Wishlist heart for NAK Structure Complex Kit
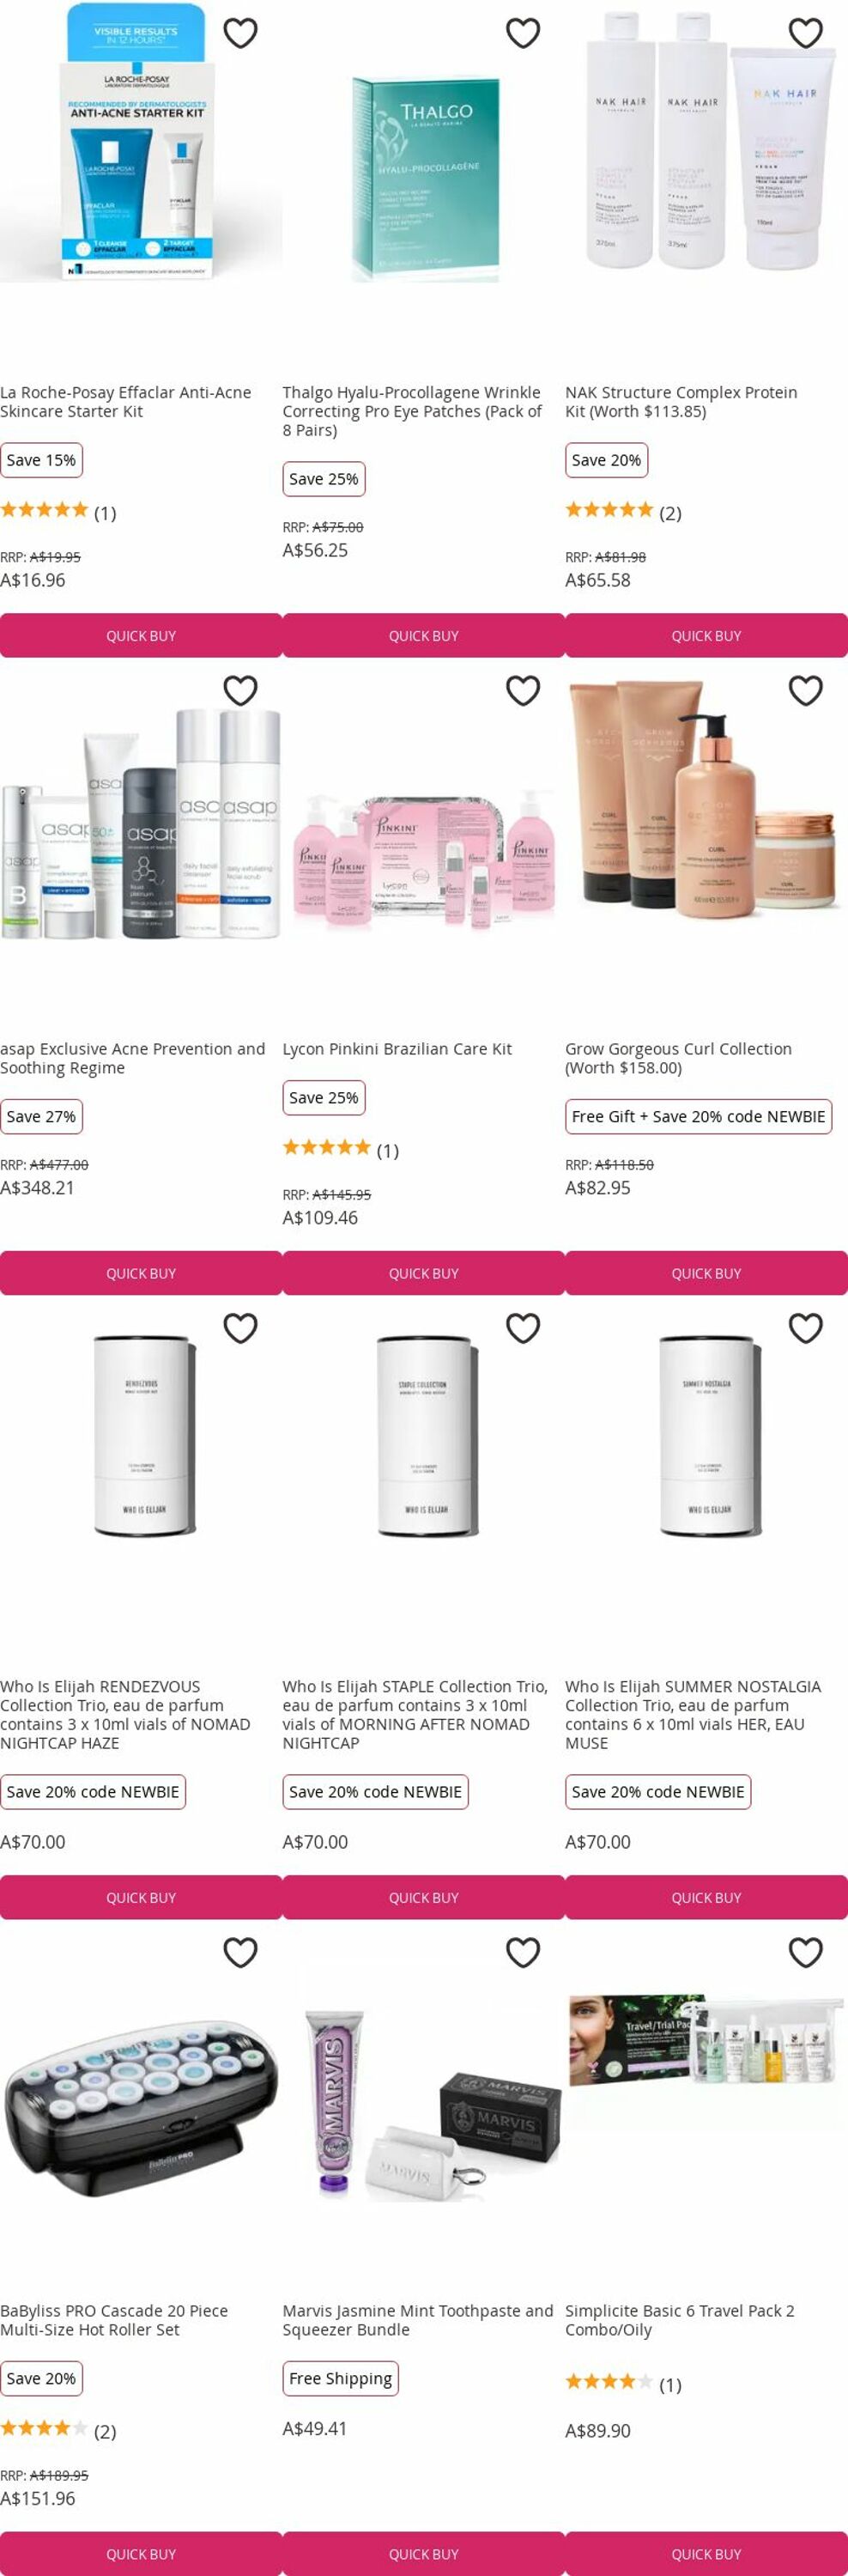 coord(806,33)
